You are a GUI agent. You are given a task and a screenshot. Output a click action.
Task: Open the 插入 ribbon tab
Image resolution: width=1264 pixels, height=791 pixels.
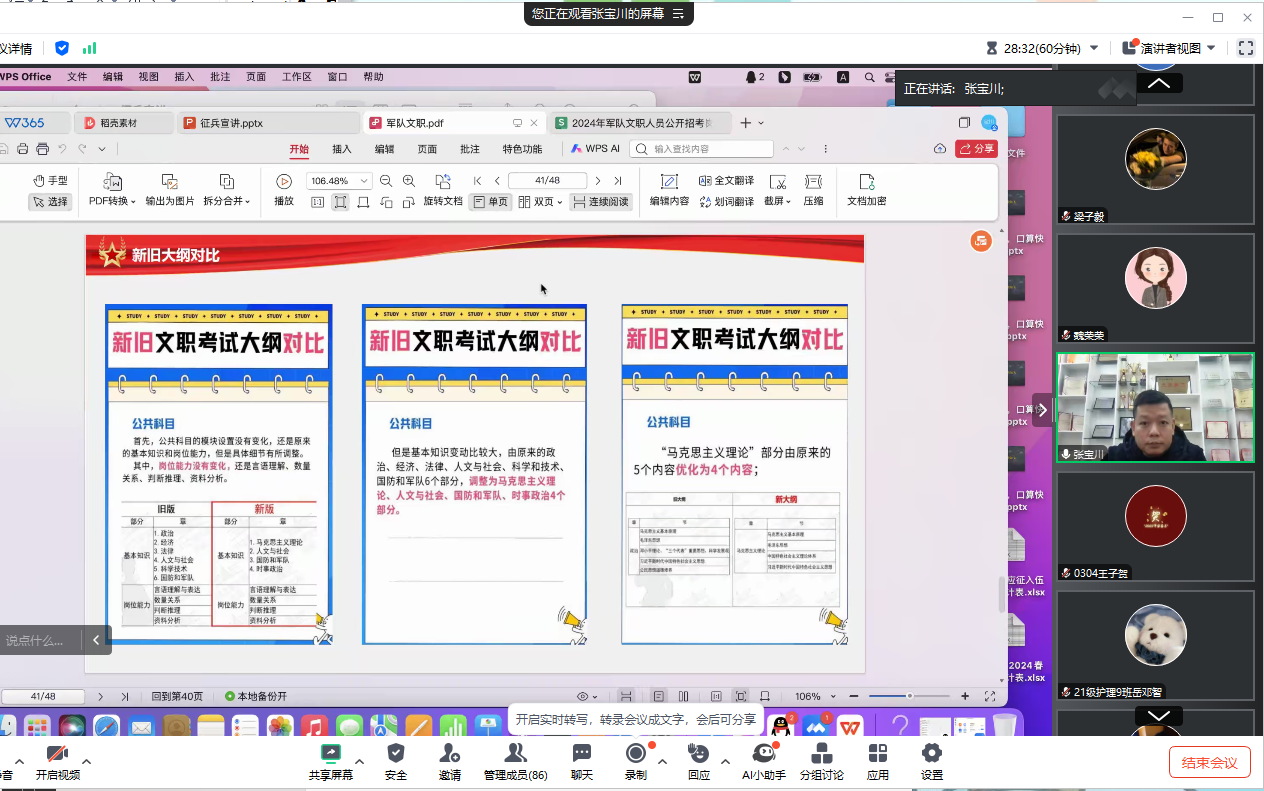coord(342,149)
